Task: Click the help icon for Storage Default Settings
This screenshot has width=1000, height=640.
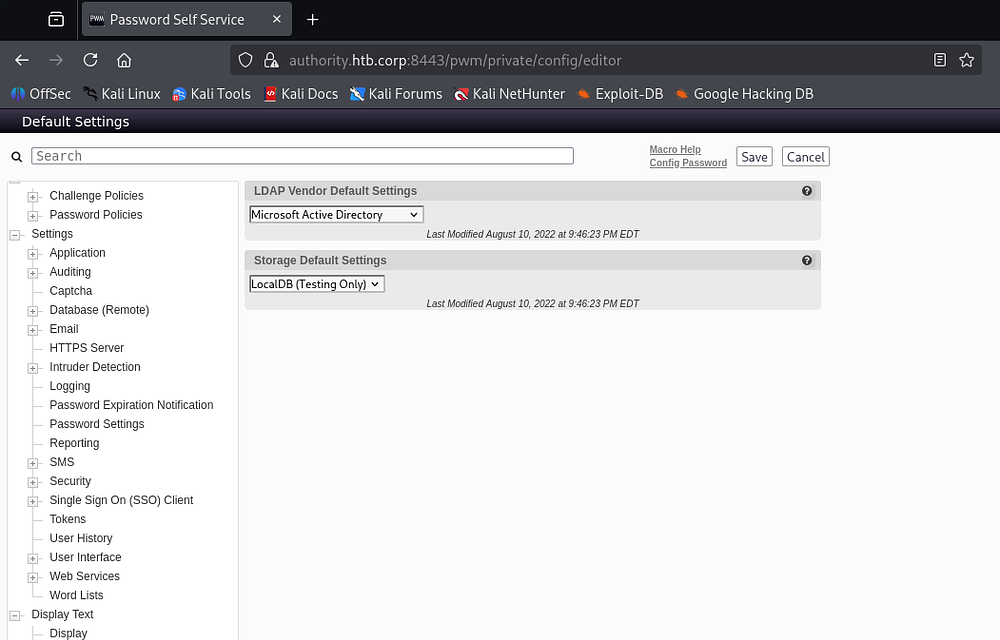Action: pos(807,260)
